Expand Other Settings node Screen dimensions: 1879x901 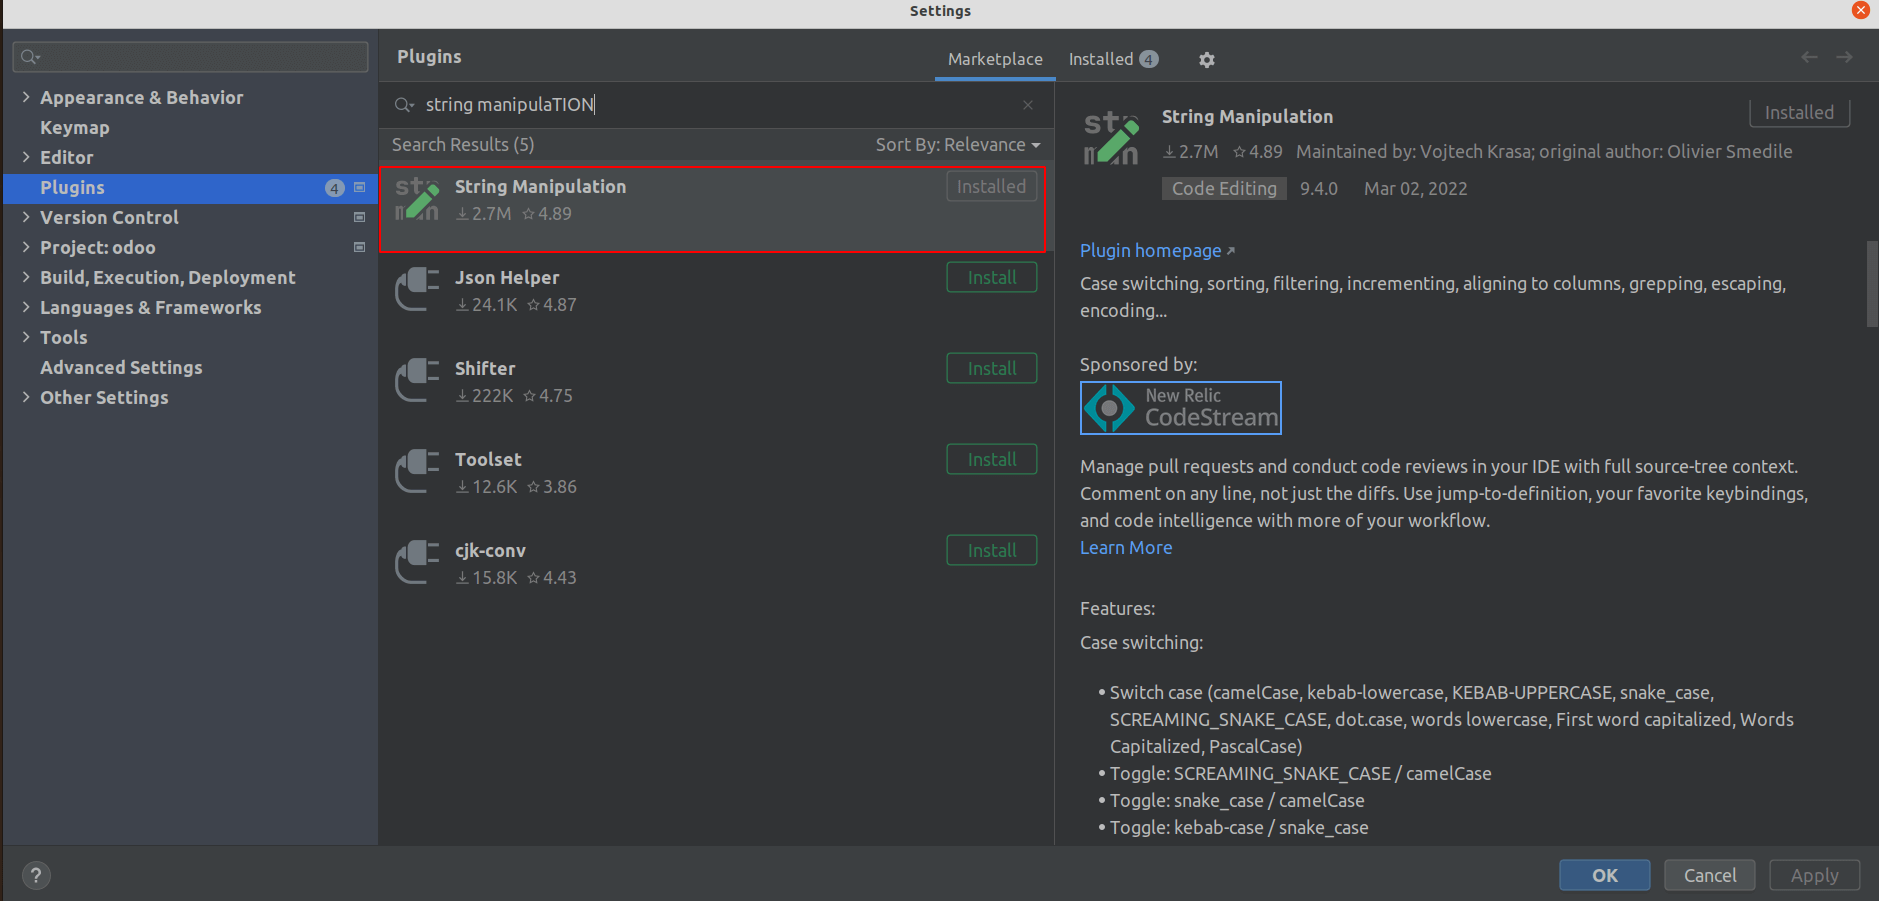coord(26,397)
